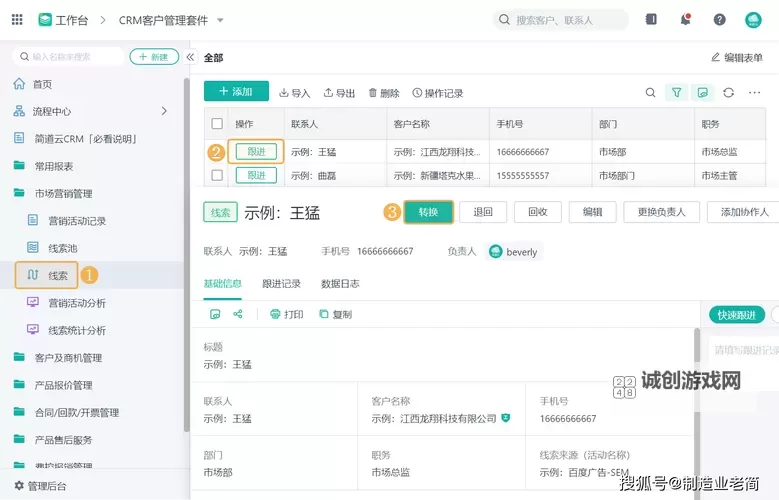Expand the 客户及商机管理 folder
The height and width of the screenshot is (500, 779).
click(x=68, y=357)
